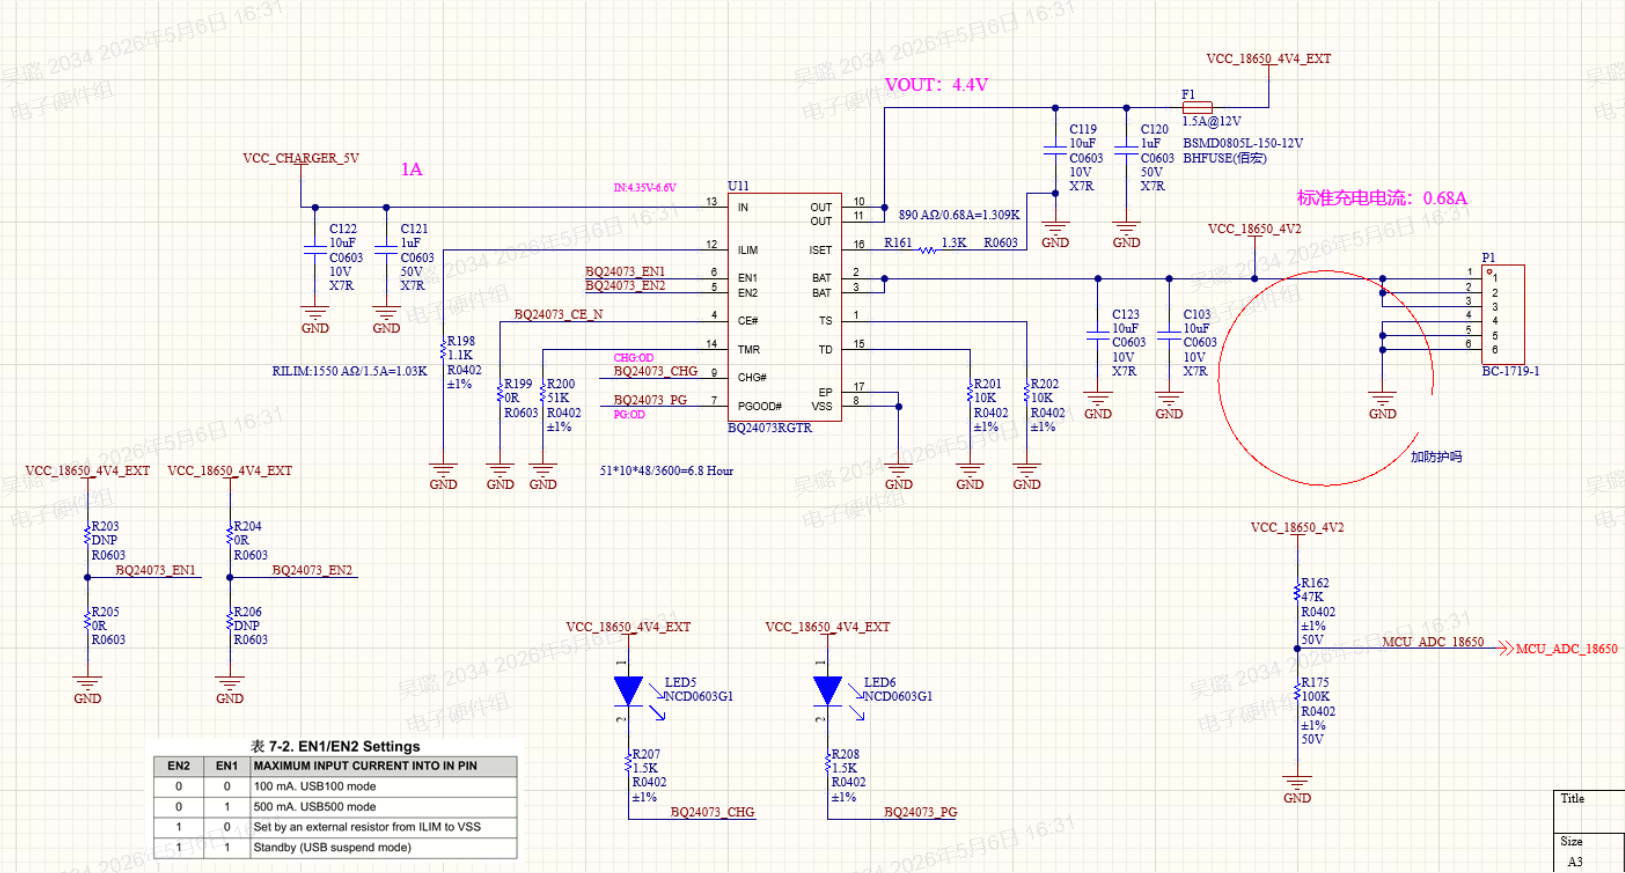Pick the C103 10uF capacitor
Viewport: 1625px width, 873px height.
[1169, 335]
